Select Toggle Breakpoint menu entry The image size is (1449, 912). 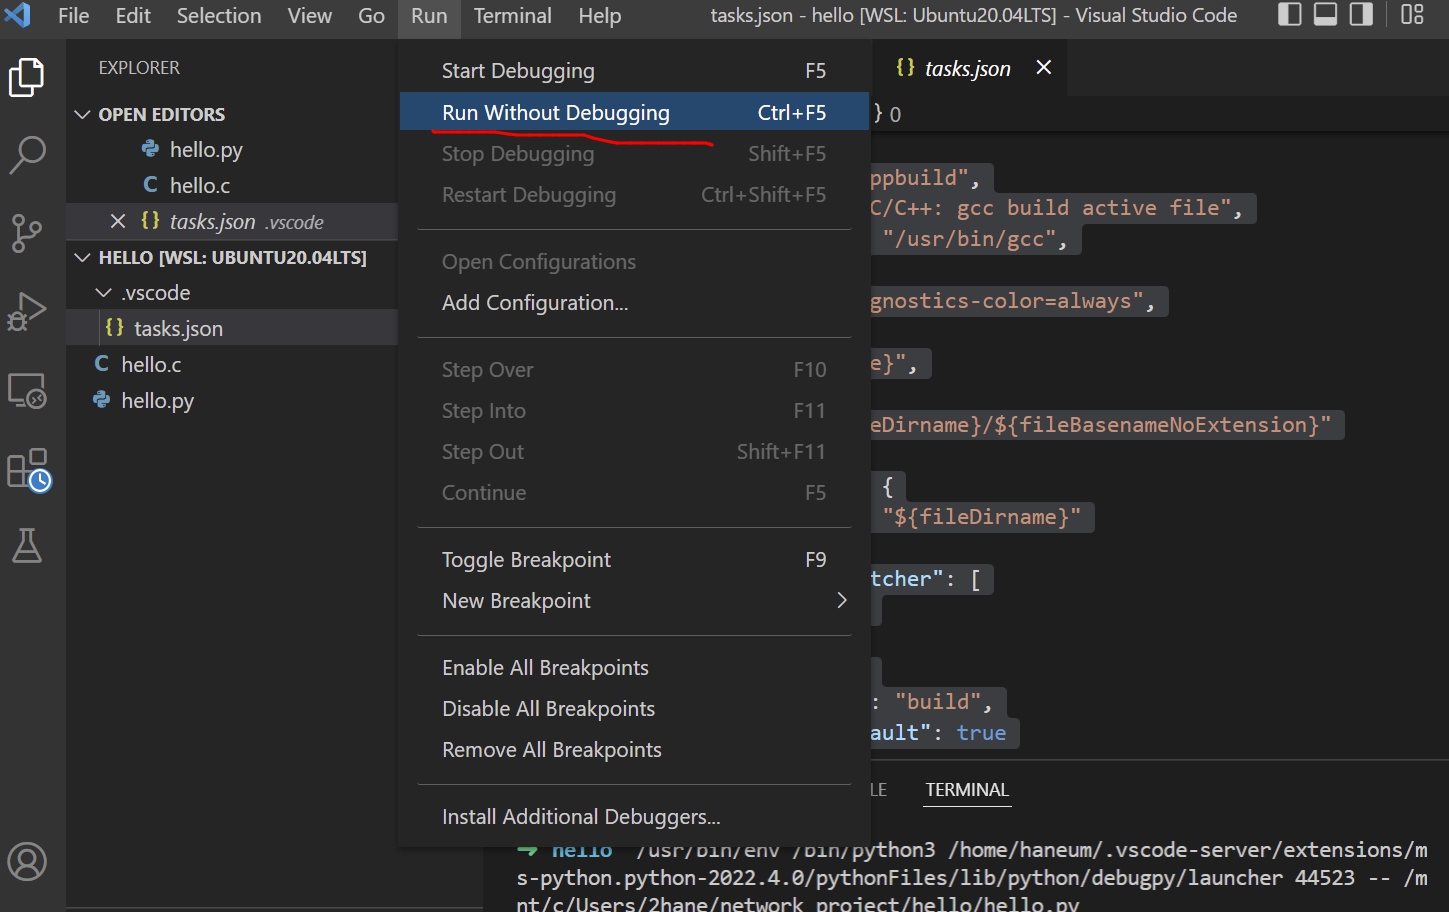634,560
